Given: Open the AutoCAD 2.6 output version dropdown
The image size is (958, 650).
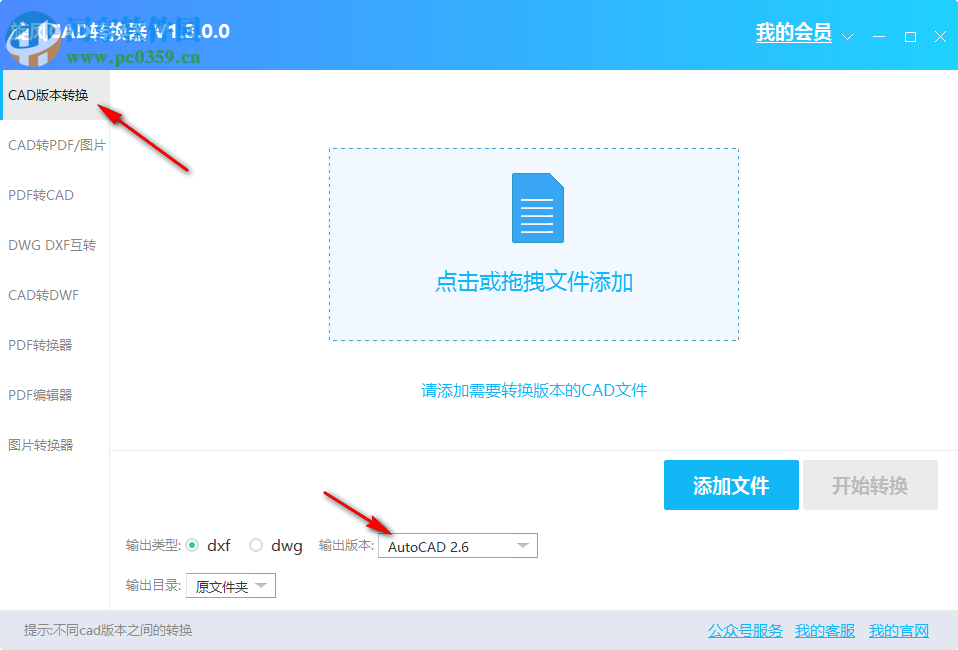Looking at the screenshot, I should [457, 545].
